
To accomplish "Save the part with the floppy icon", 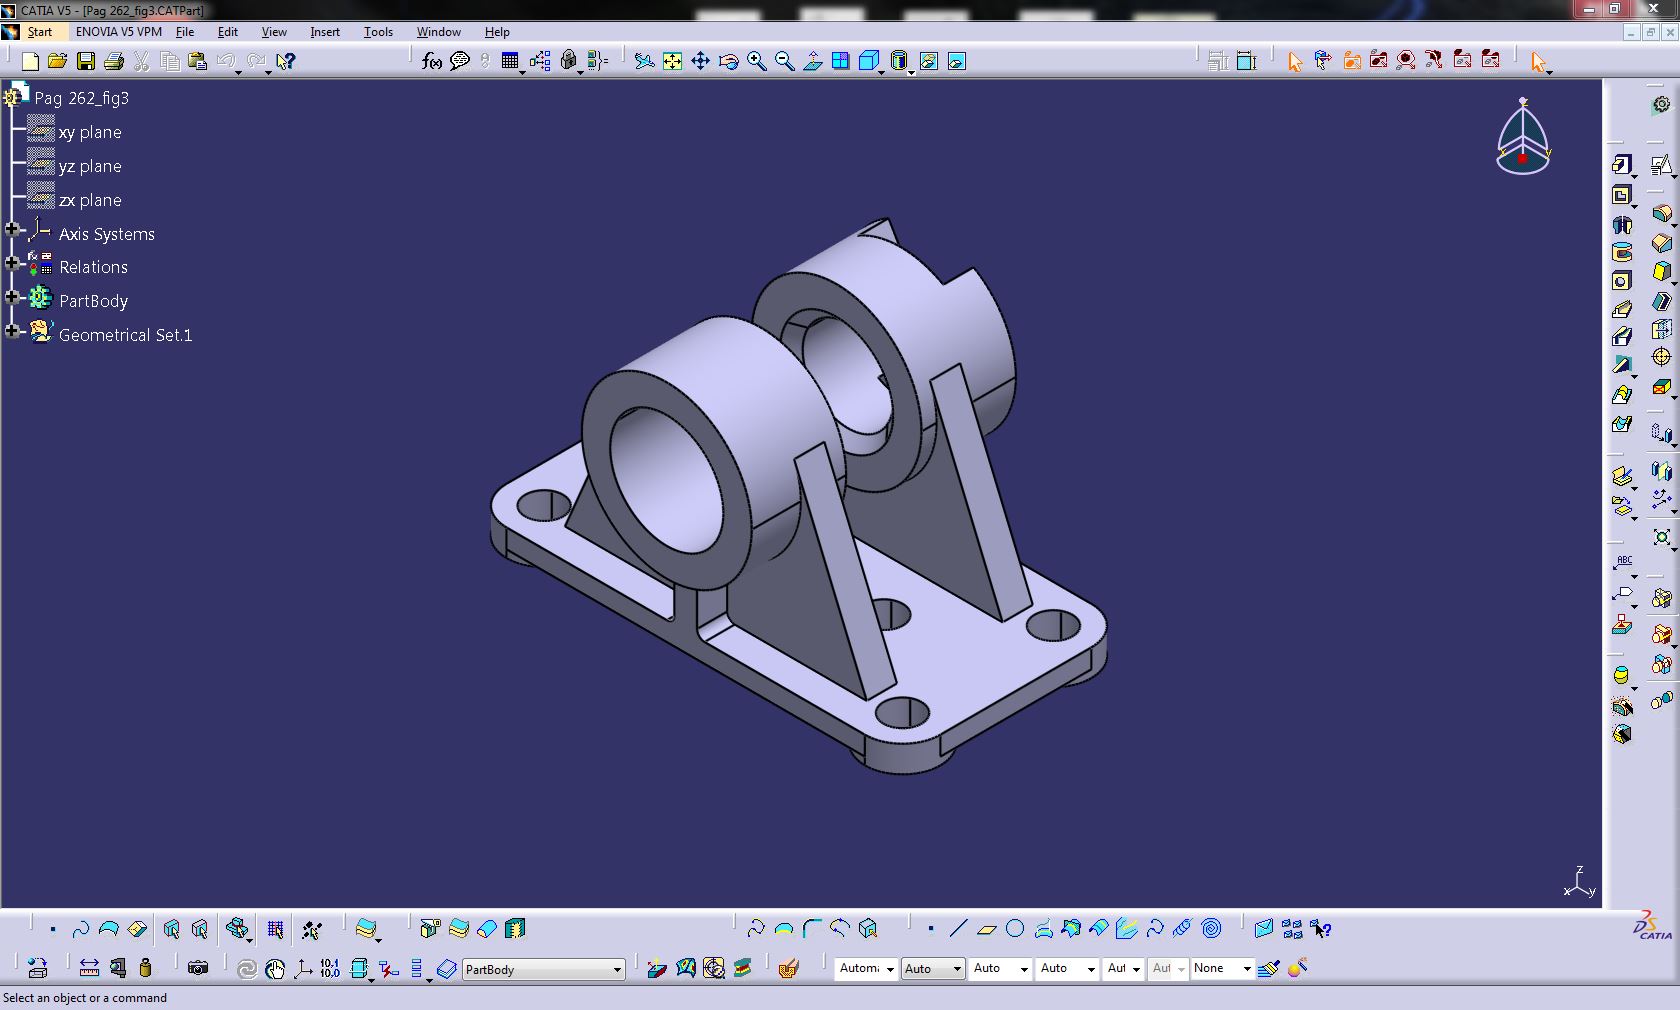I will [x=86, y=61].
